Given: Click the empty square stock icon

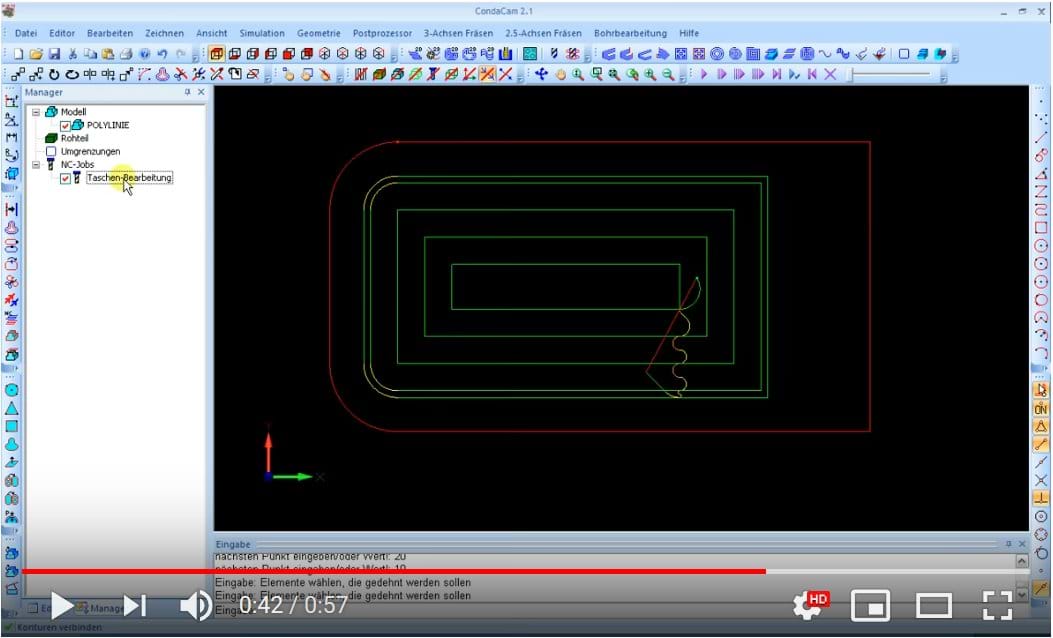Looking at the screenshot, I should [x=904, y=54].
